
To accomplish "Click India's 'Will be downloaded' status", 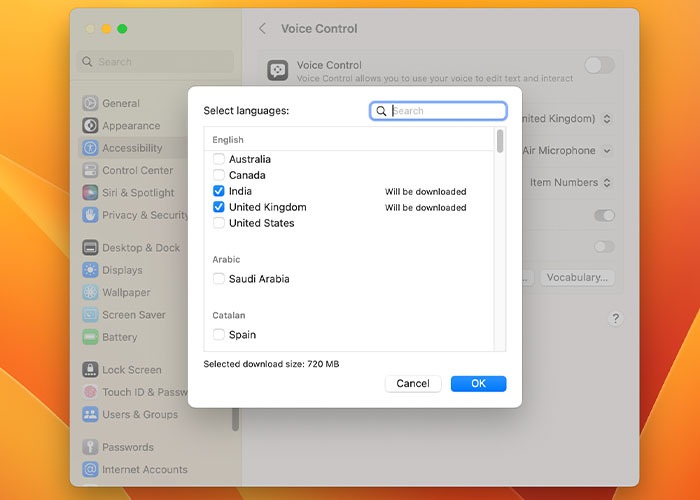I will [425, 192].
